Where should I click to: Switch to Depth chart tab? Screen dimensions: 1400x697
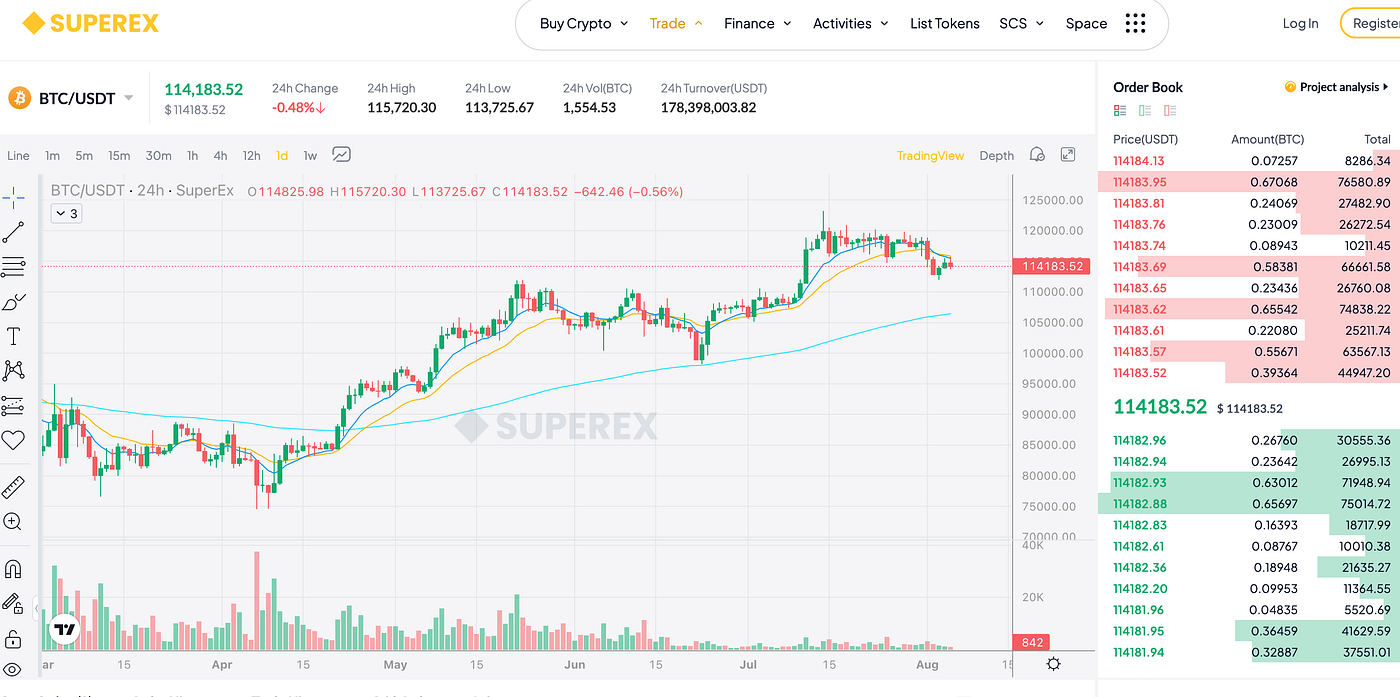coord(996,155)
